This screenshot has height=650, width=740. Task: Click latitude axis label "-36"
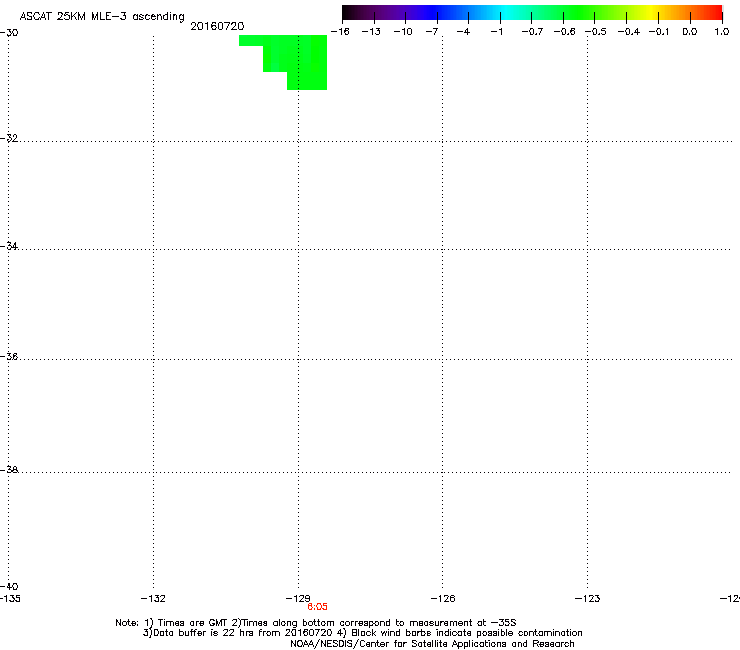click(9, 356)
